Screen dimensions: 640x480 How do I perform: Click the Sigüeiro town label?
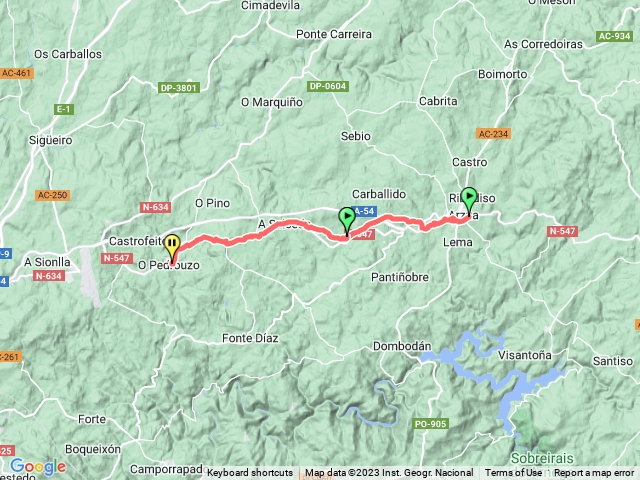(51, 140)
